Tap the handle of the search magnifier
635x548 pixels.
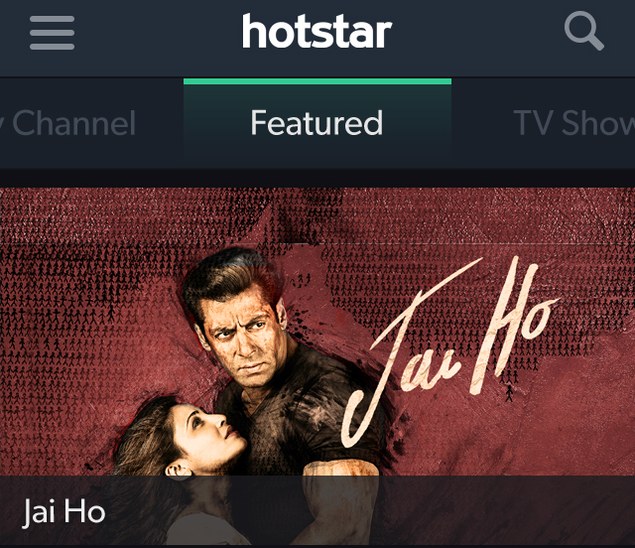(595, 42)
